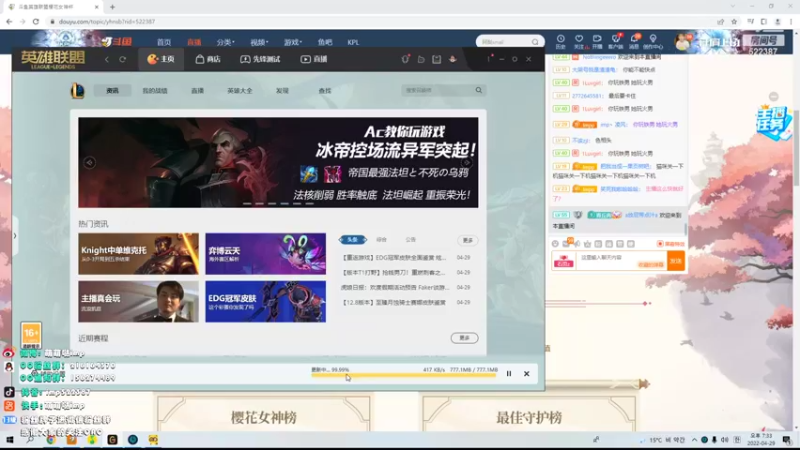
Task: Switch to the 先锋测试 tab
Action: click(x=260, y=59)
